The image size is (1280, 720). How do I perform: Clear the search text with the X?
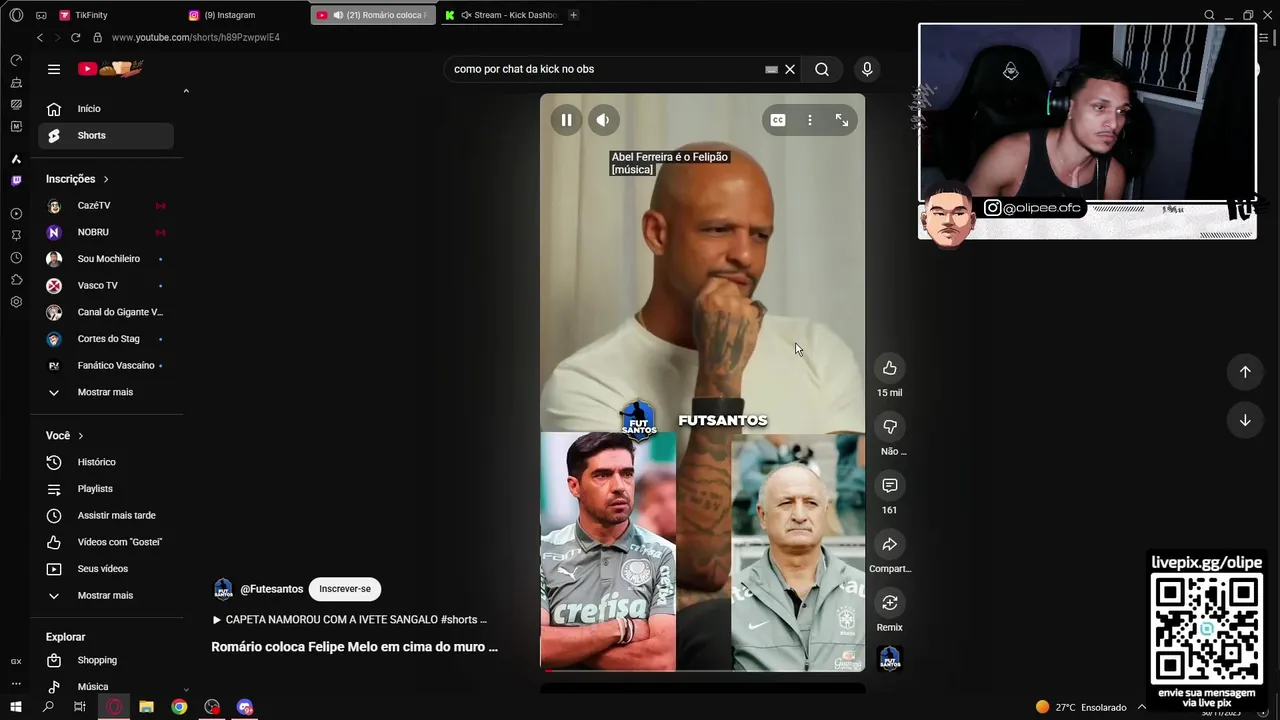click(x=790, y=69)
